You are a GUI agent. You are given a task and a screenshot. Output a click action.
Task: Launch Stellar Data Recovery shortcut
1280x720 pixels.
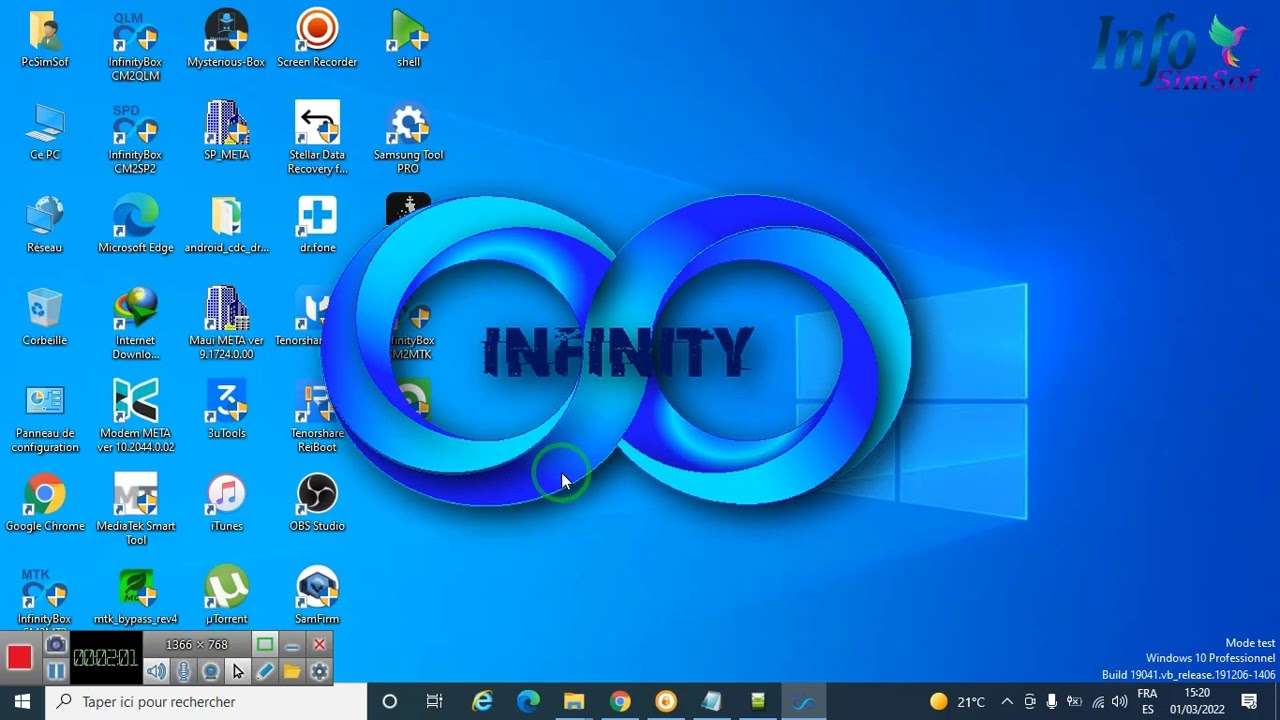317,139
